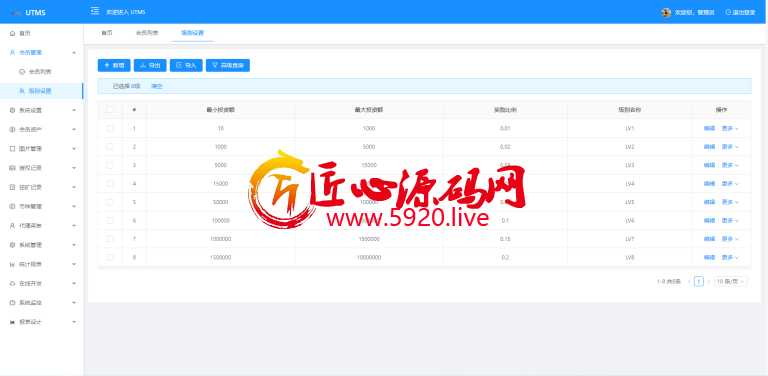The width and height of the screenshot is (768, 376).
Task: Open the advanced query filter
Action: click(228, 66)
